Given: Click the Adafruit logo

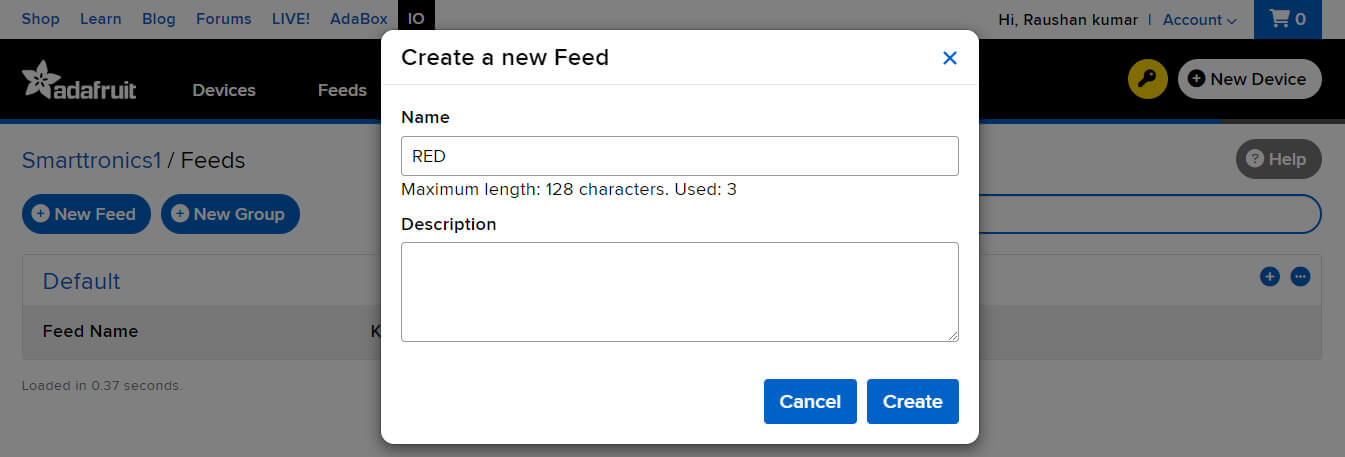Looking at the screenshot, I should click(79, 81).
